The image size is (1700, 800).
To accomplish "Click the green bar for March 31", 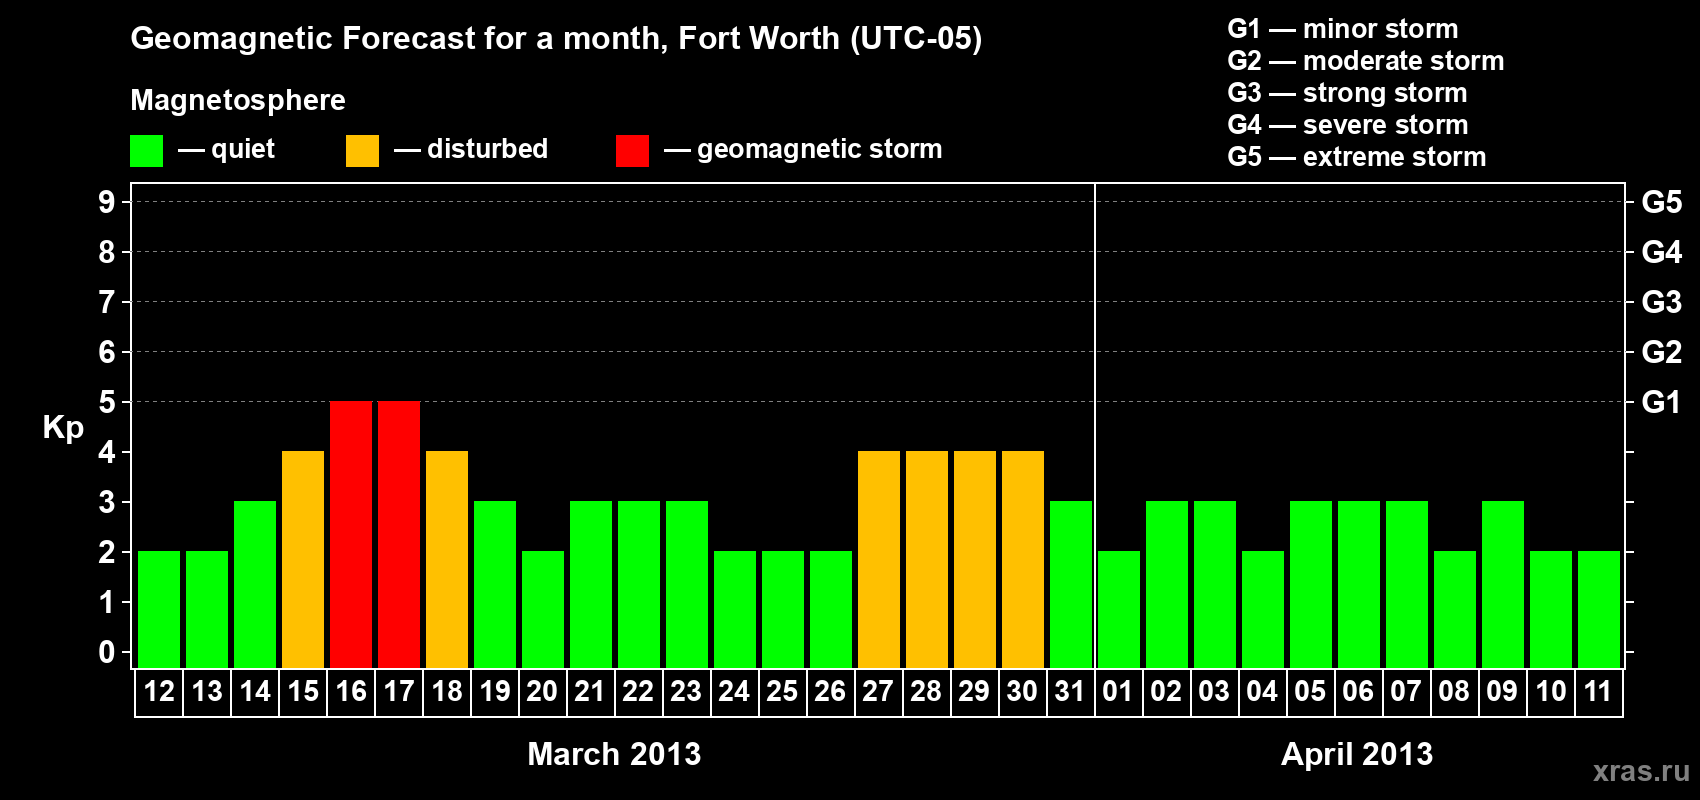I will point(1071,584).
